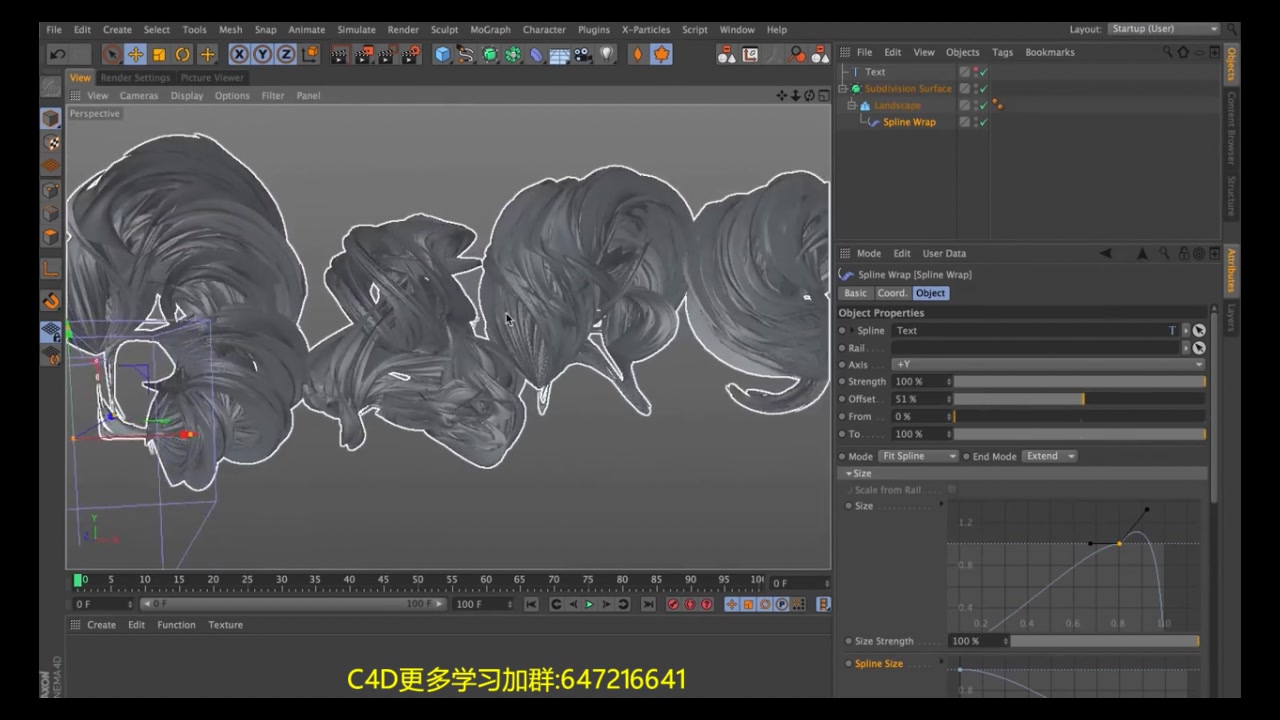Select the Move tool in the toolbar
This screenshot has width=1280, height=720.
(x=135, y=55)
